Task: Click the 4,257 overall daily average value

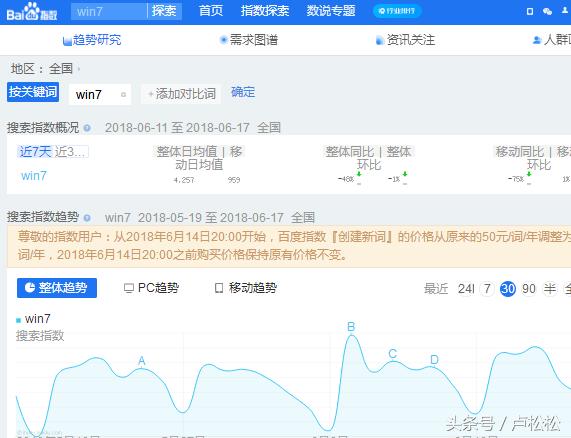Action: coord(184,180)
